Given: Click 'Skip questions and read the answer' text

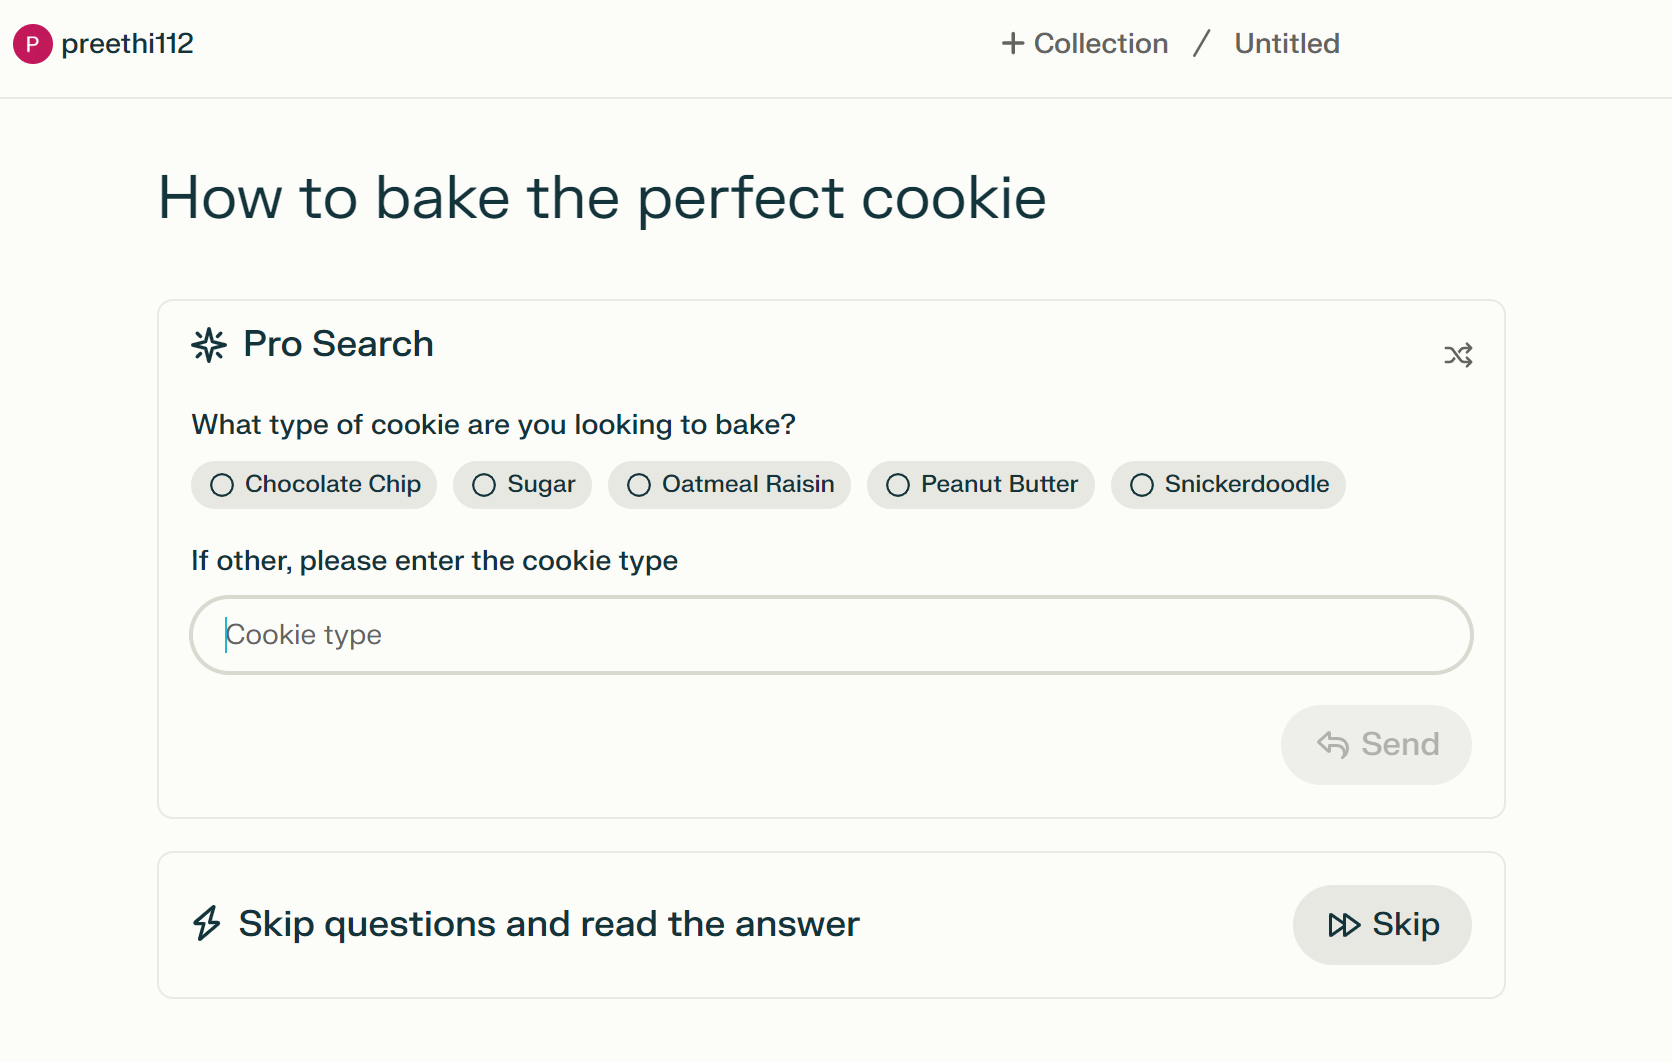Looking at the screenshot, I should (x=549, y=924).
